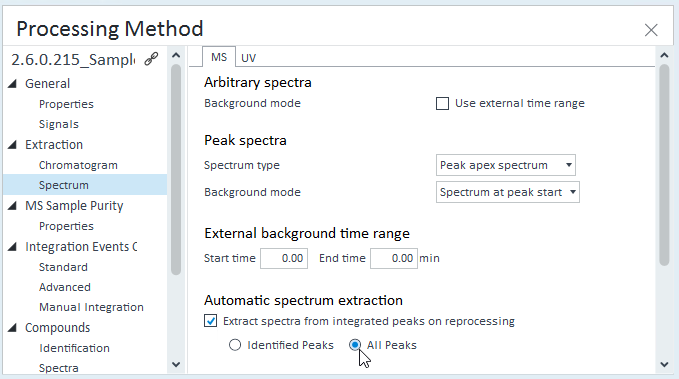Select the Identified Peaks radio button
The height and width of the screenshot is (379, 679).
click(235, 345)
